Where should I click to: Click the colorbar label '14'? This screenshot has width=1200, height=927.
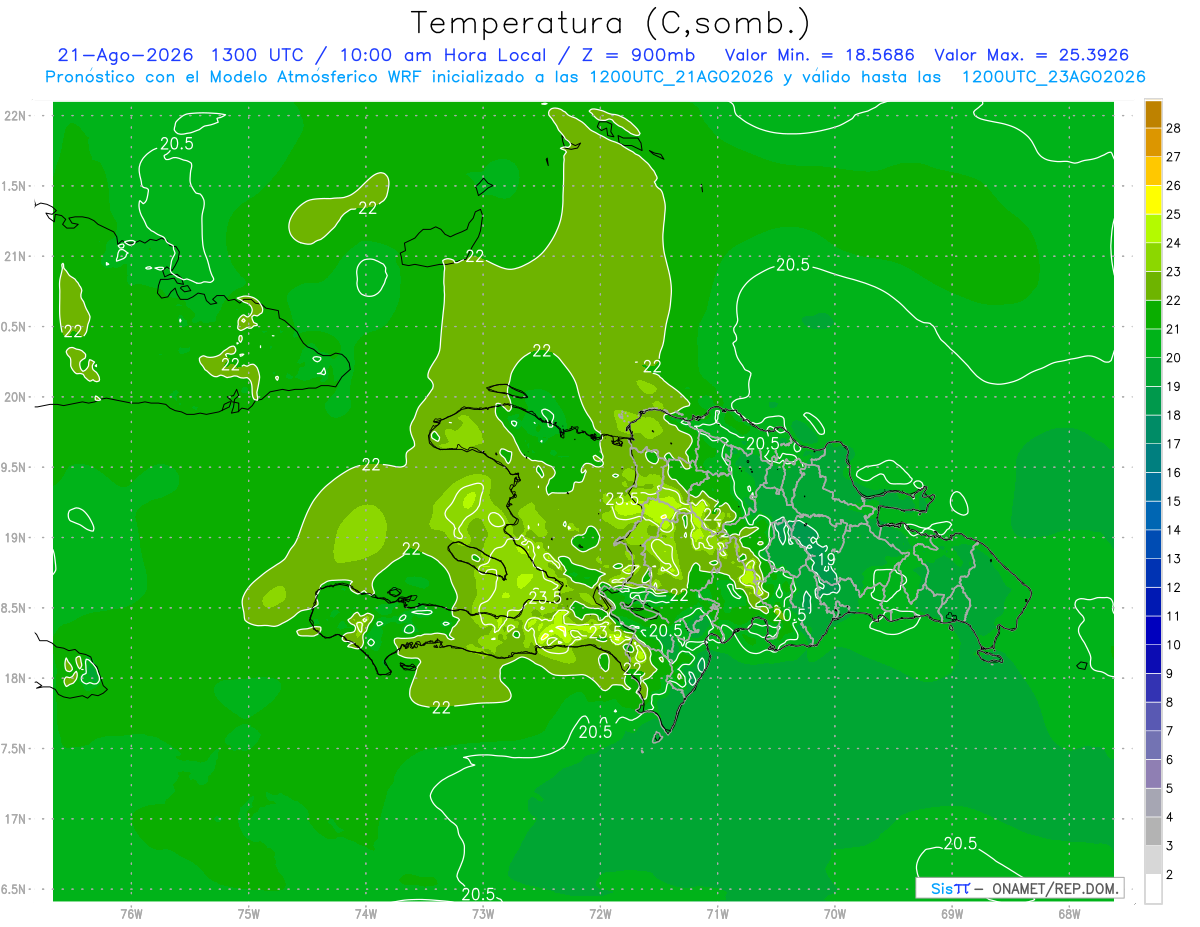coord(1174,530)
